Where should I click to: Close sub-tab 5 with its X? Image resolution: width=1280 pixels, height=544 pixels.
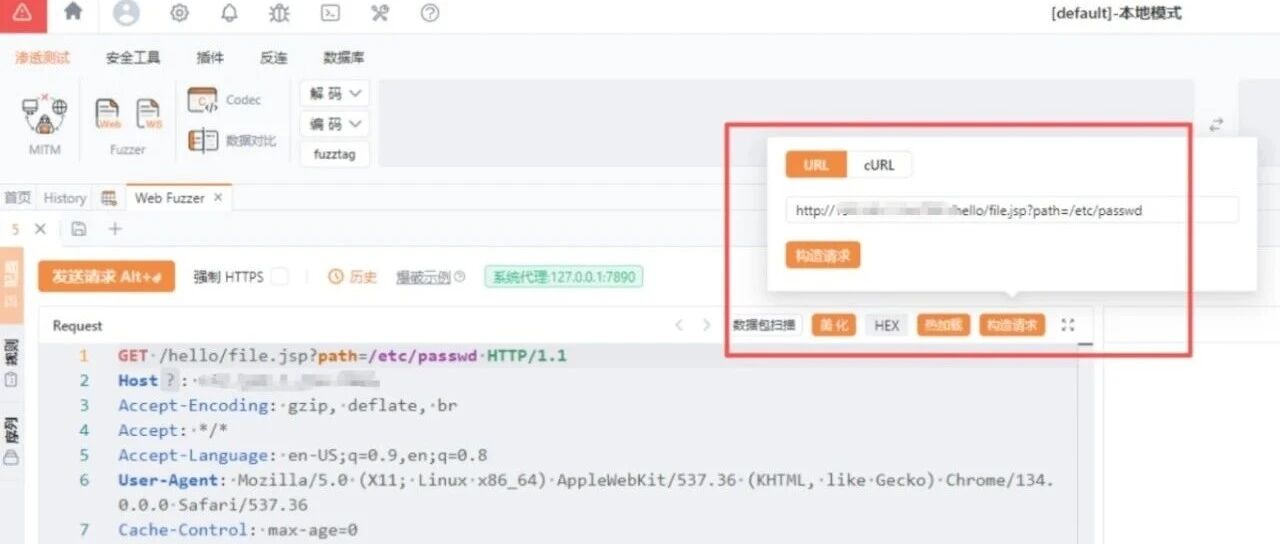point(40,229)
